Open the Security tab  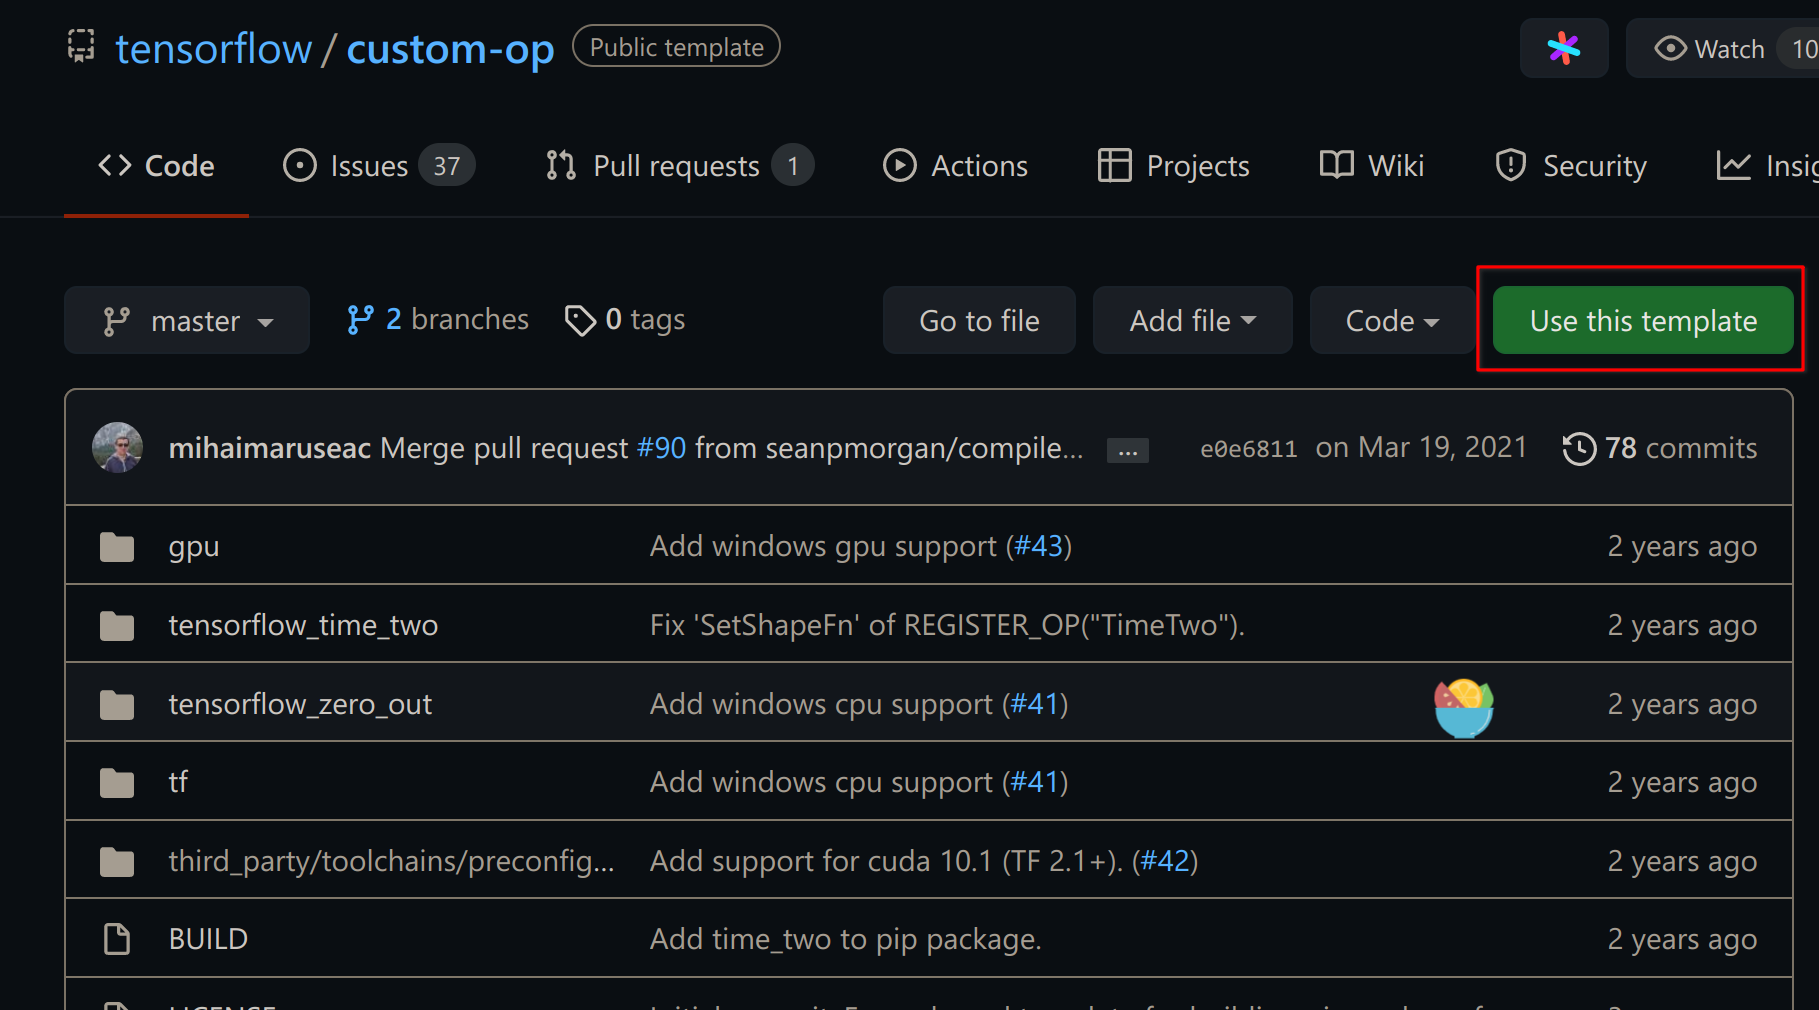click(1571, 166)
